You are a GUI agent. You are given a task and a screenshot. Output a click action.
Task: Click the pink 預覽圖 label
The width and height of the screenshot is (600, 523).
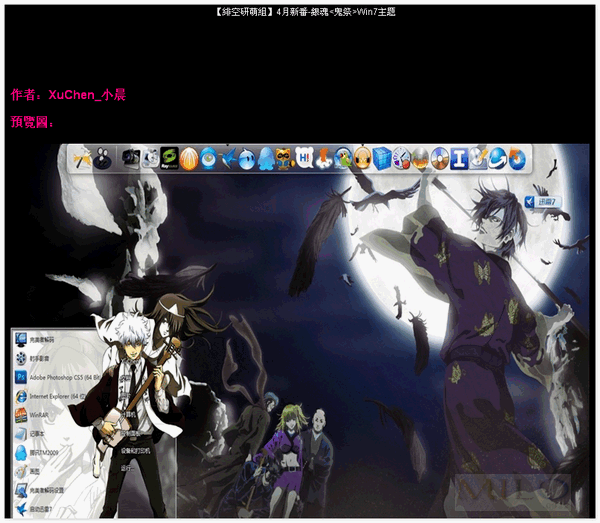click(32, 122)
